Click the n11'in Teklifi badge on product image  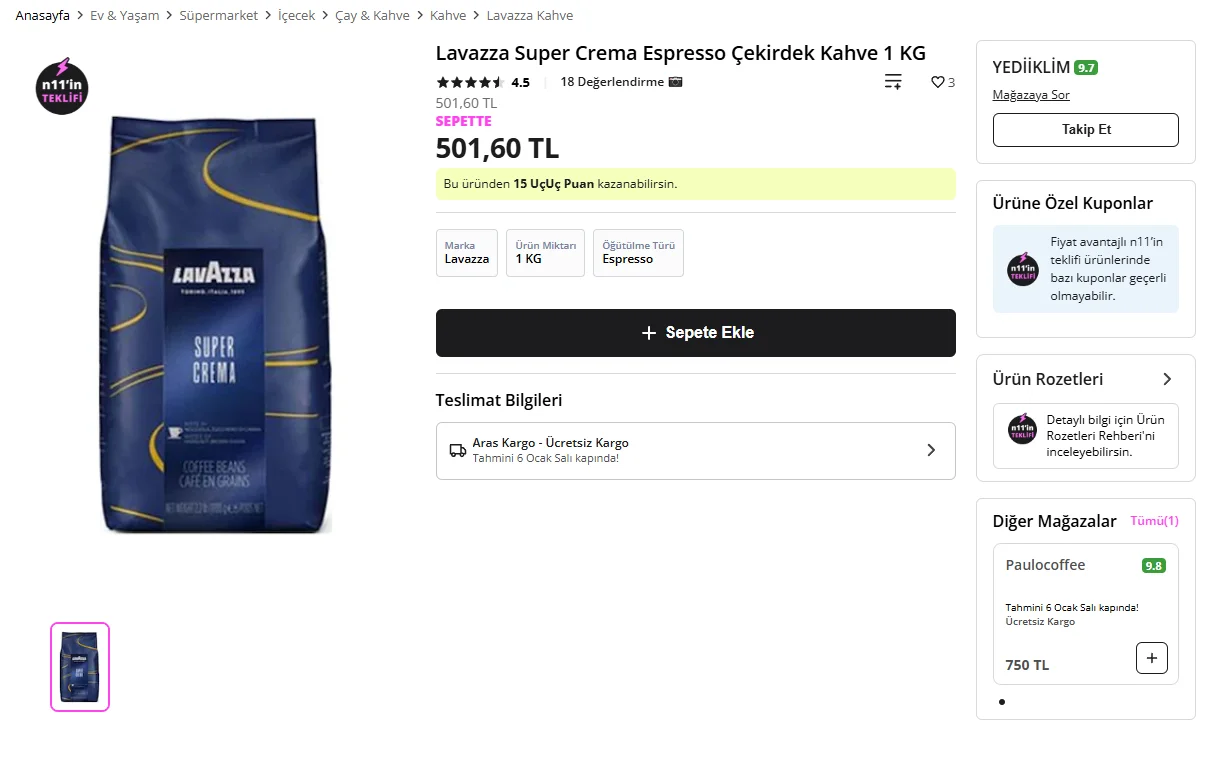[62, 87]
